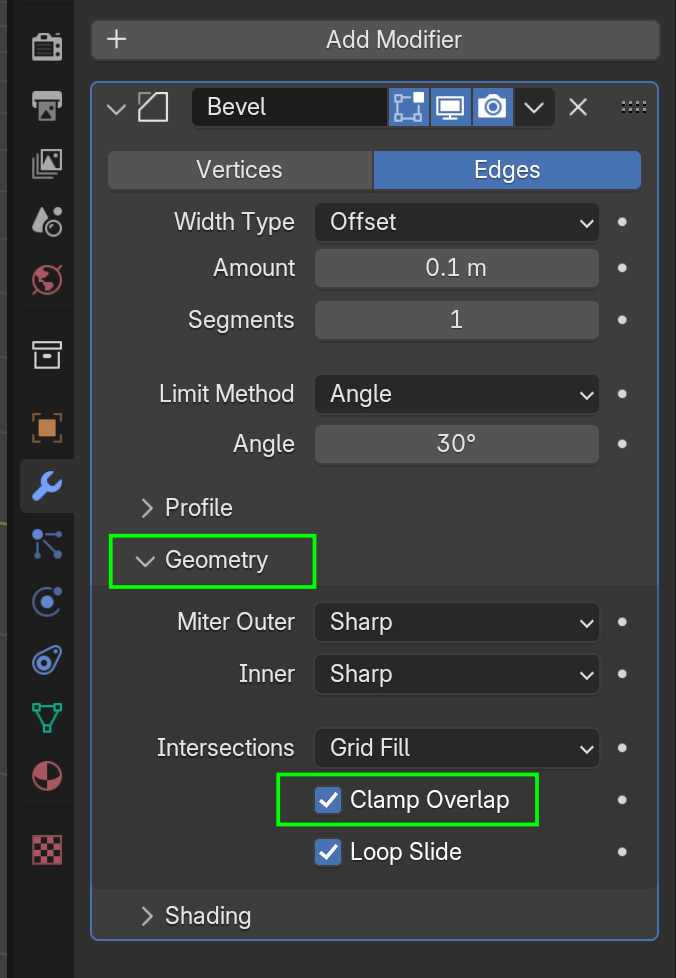Click the Add Modifier button
The height and width of the screenshot is (978, 676).
(x=376, y=40)
